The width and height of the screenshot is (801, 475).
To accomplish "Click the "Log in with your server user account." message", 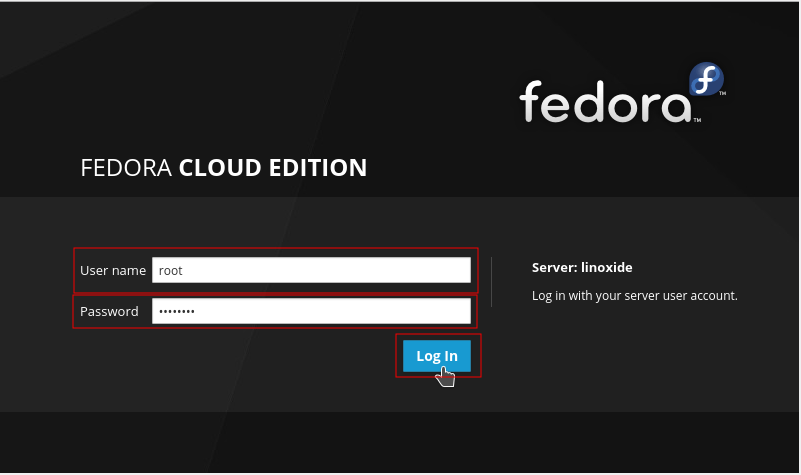I will click(634, 296).
